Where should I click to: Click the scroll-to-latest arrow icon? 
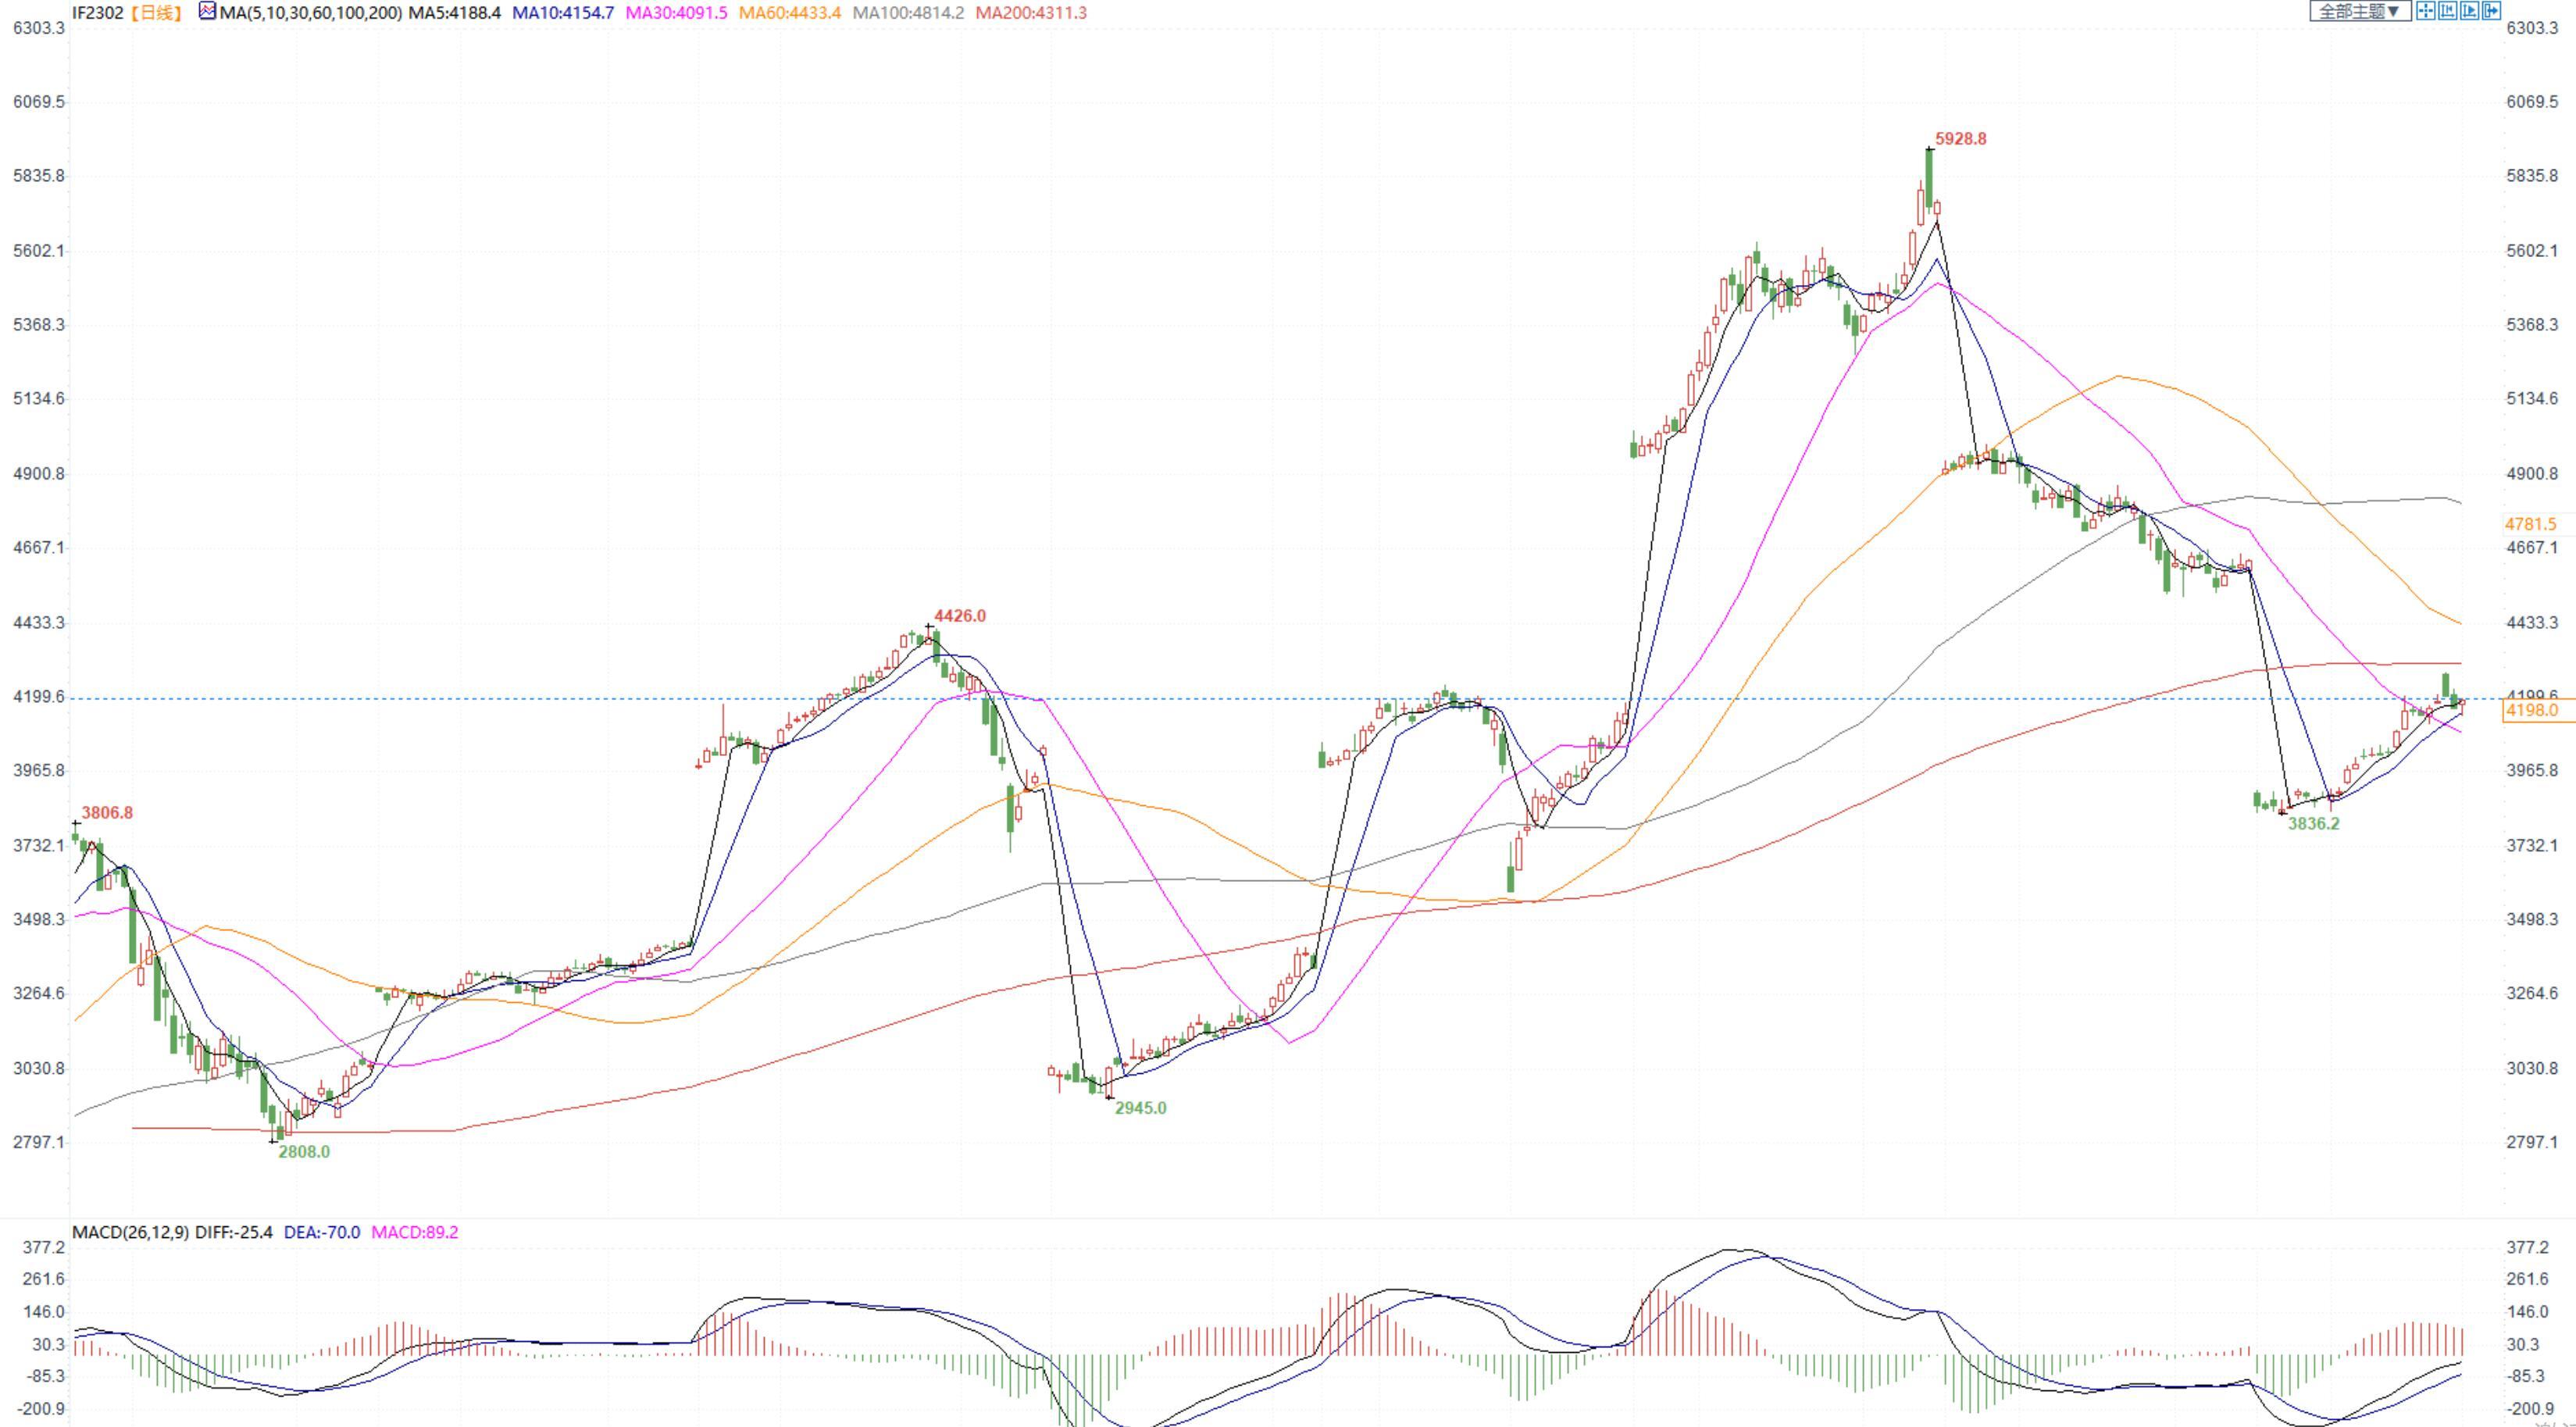click(x=2491, y=11)
